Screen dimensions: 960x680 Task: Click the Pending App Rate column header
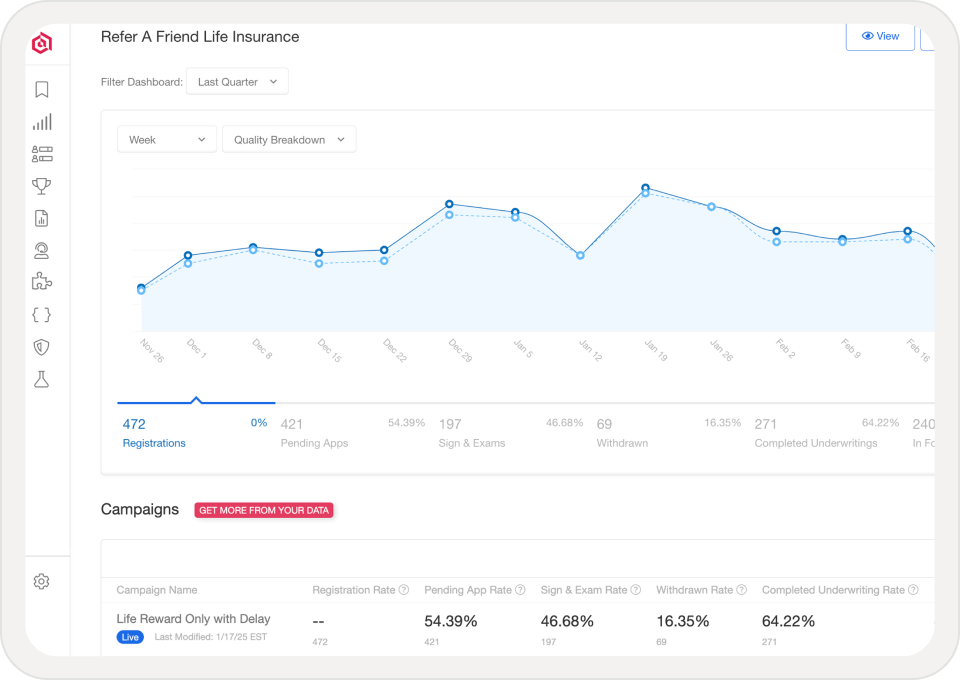tap(468, 590)
